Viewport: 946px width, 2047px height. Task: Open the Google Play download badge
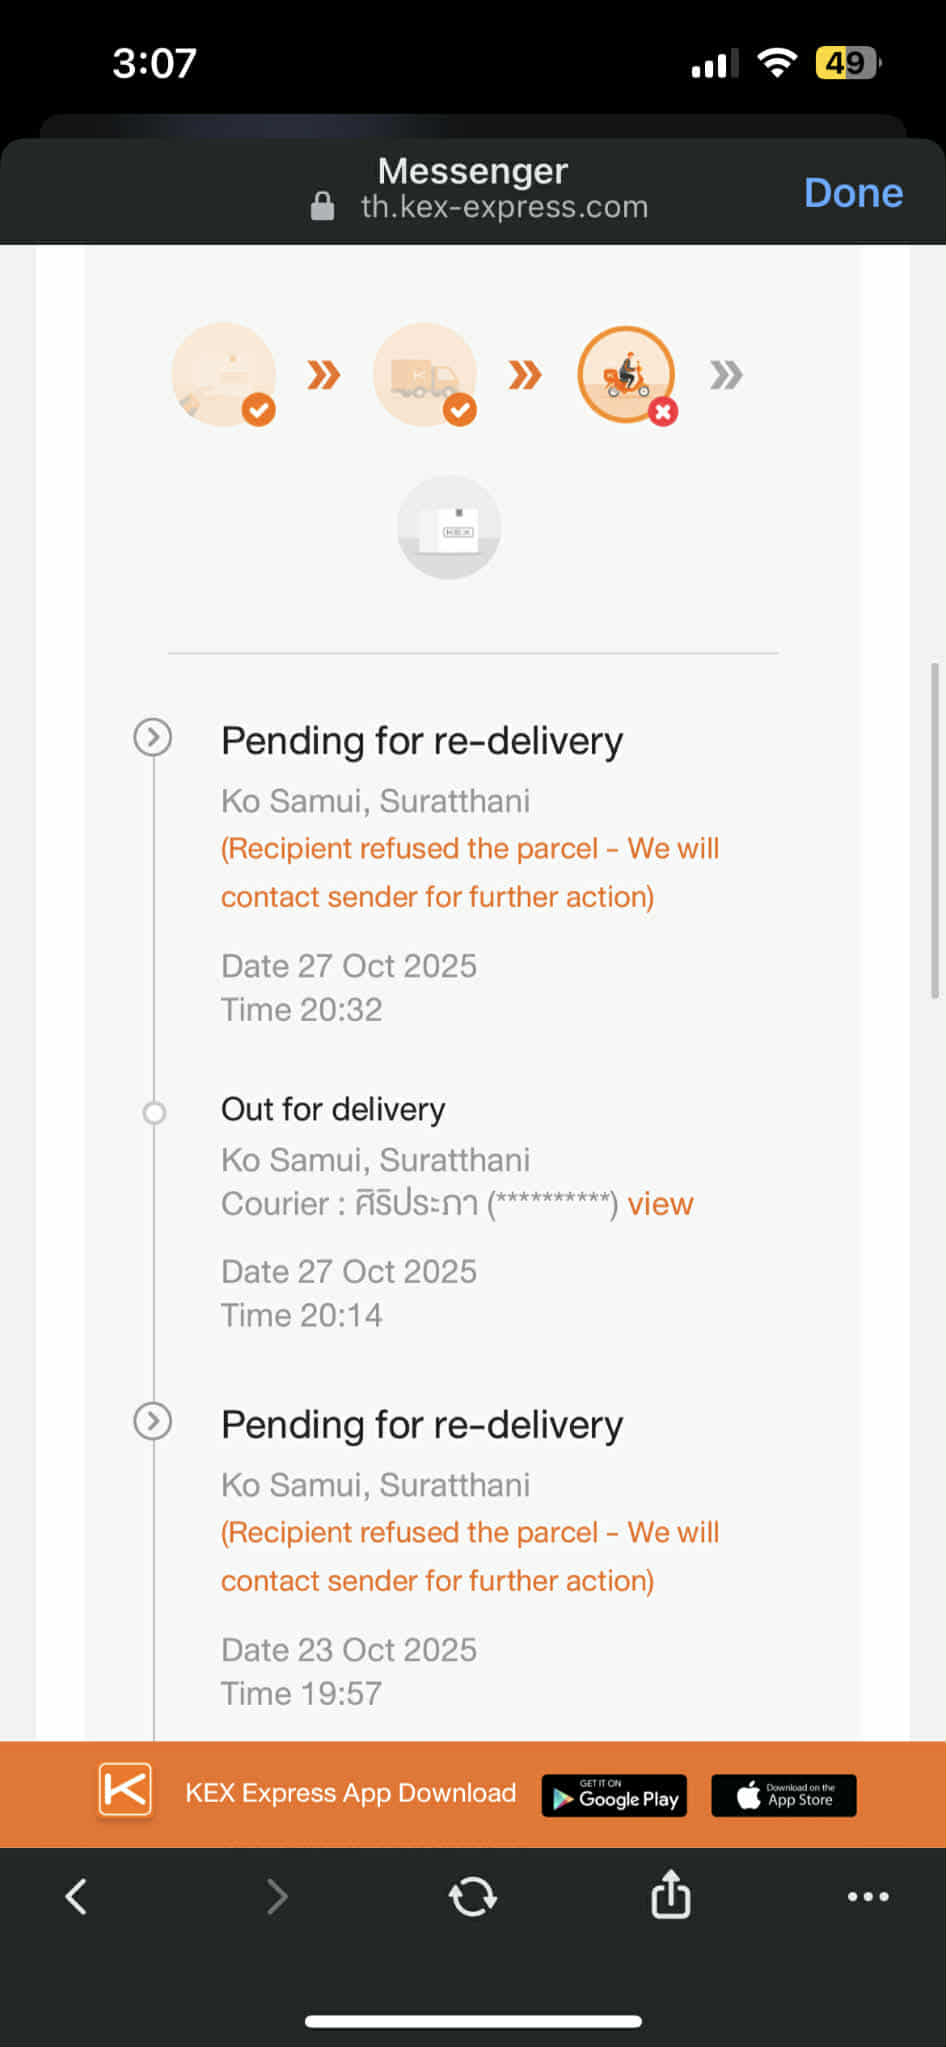point(614,1796)
